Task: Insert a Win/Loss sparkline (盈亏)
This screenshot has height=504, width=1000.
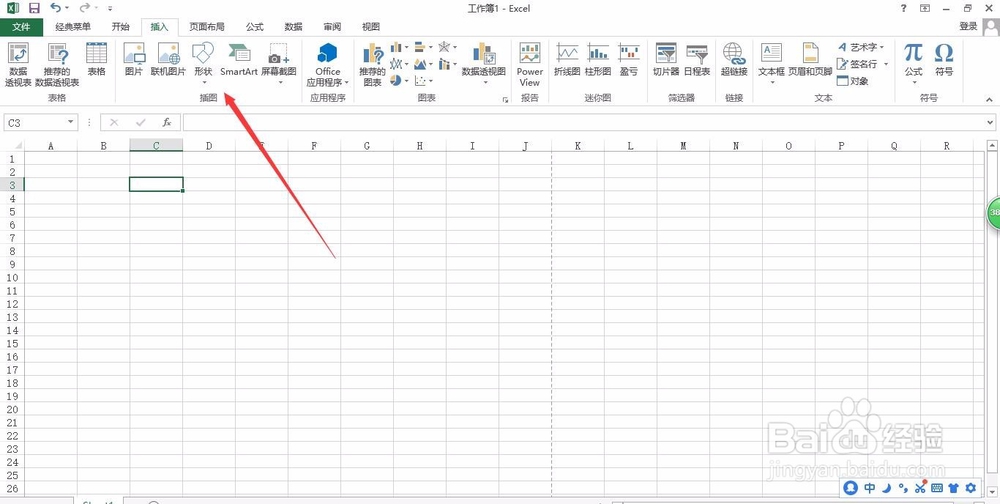Action: click(629, 60)
